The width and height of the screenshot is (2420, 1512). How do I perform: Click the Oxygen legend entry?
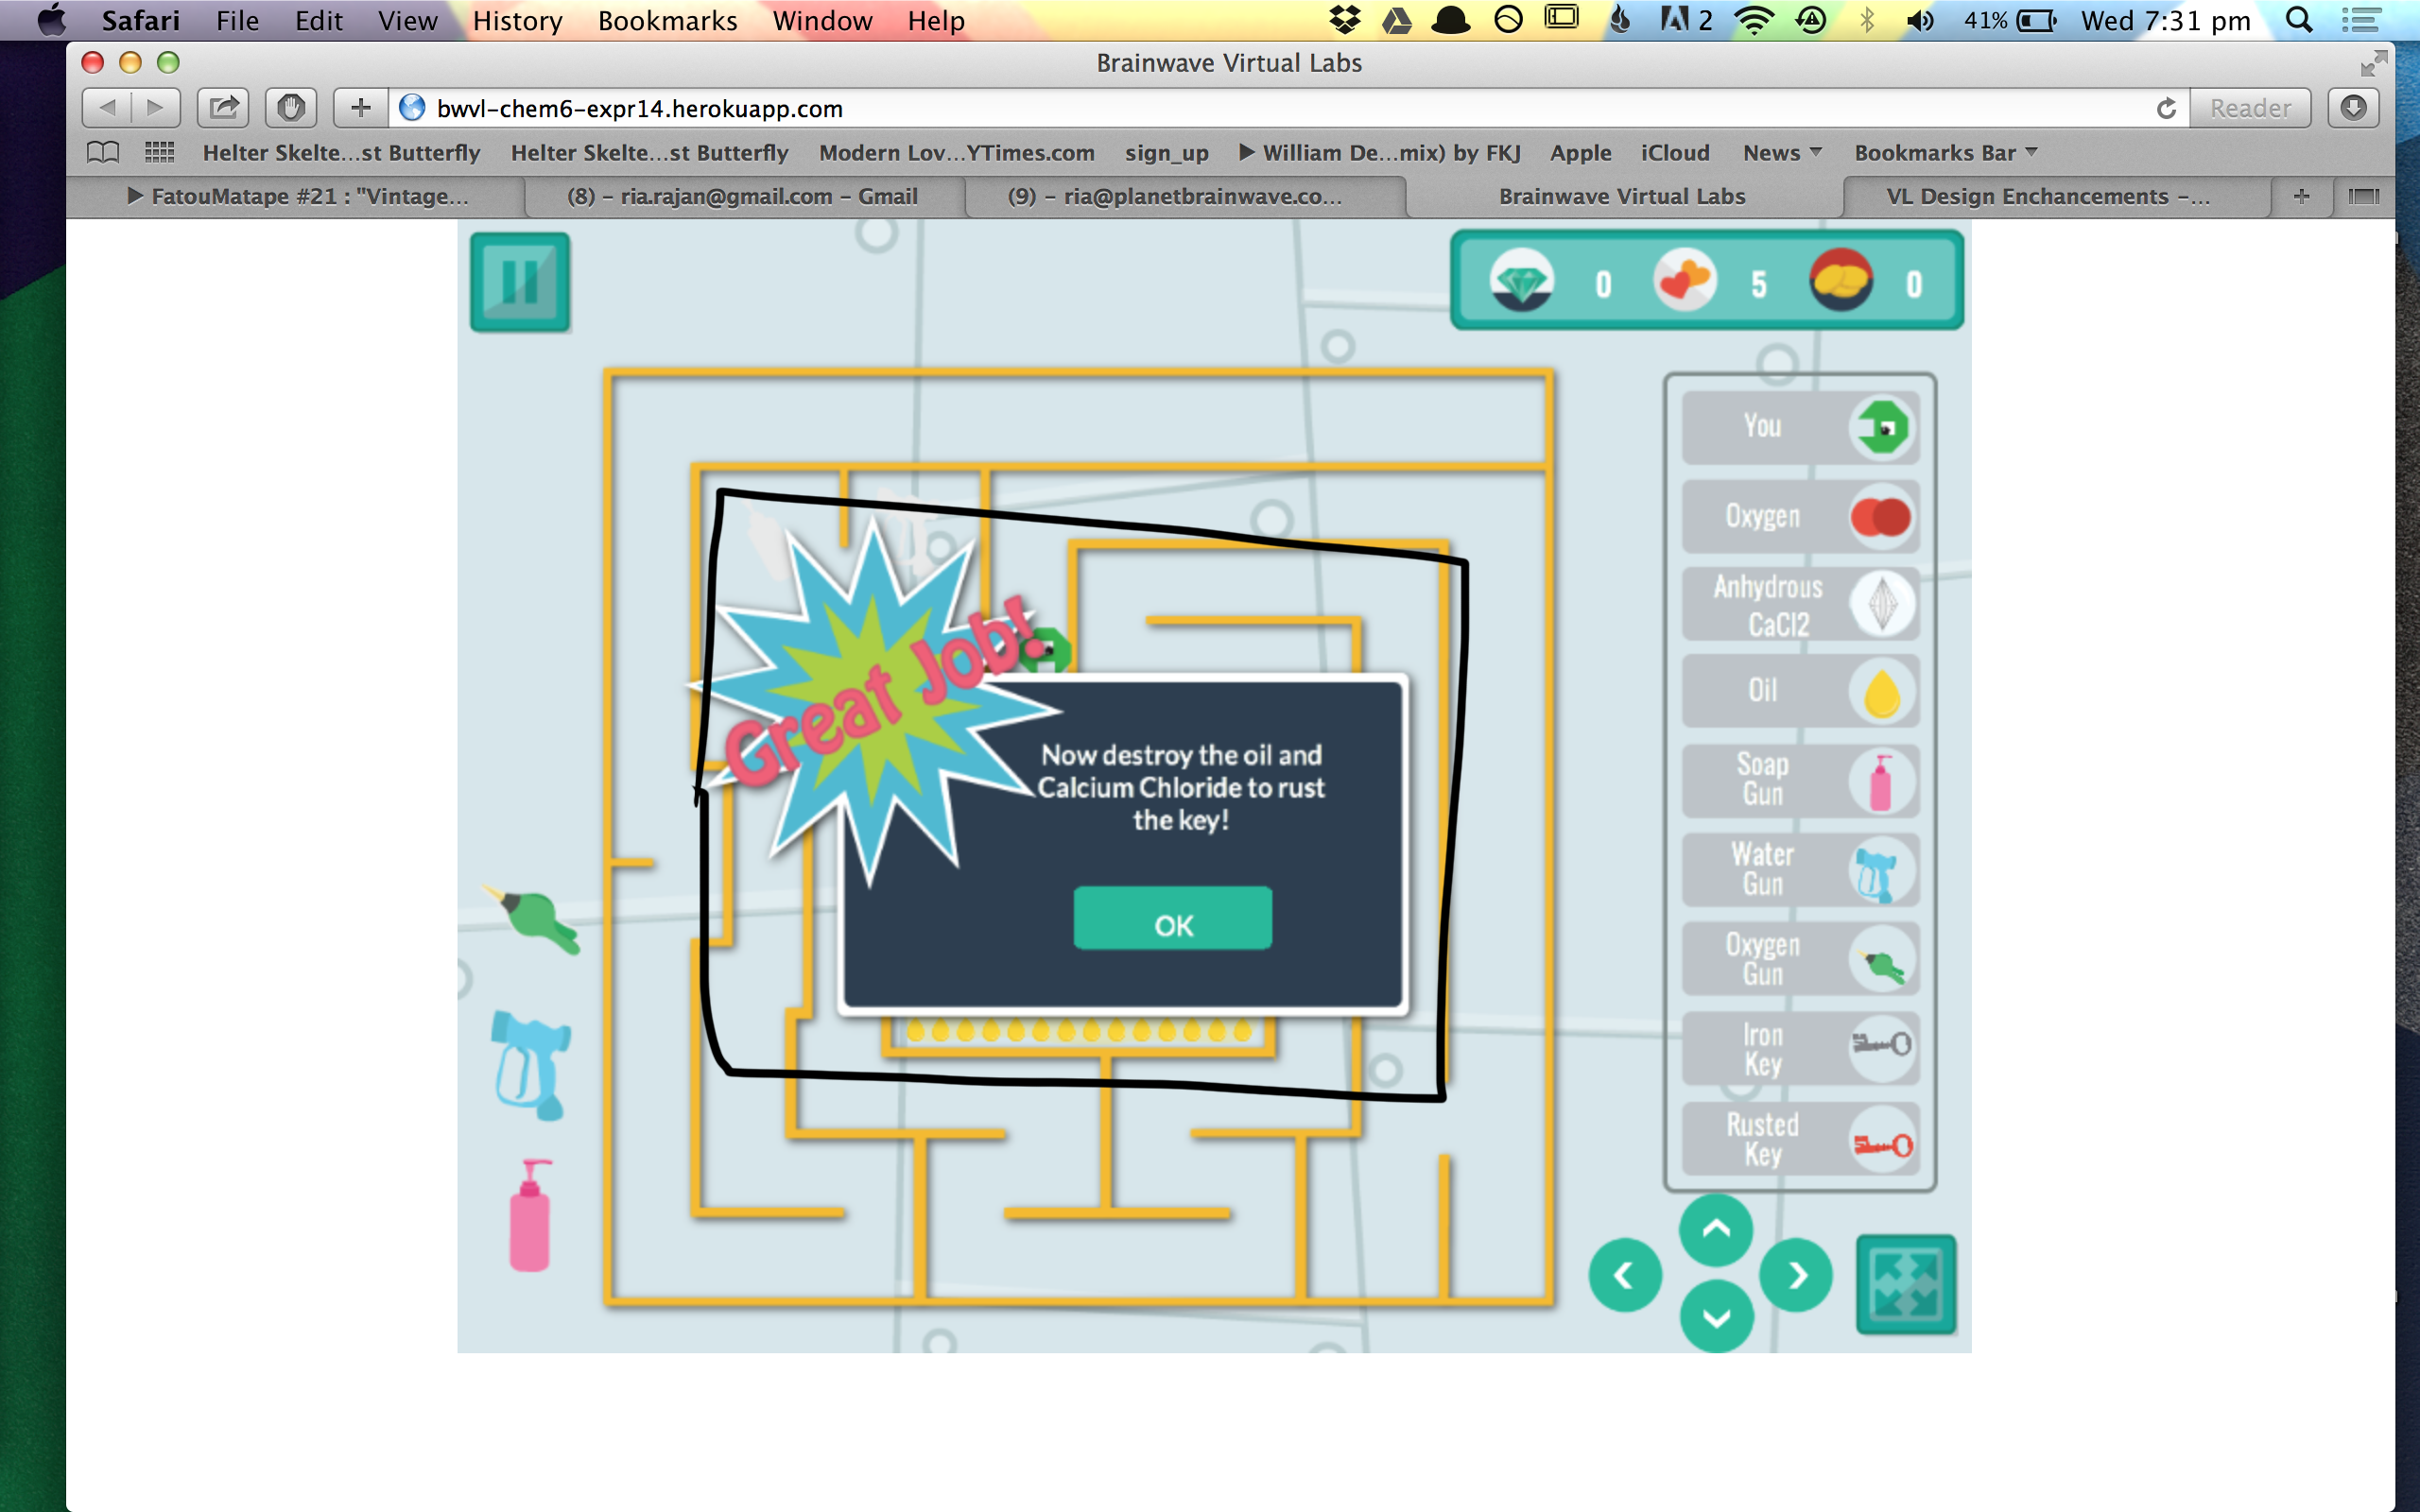click(1800, 516)
